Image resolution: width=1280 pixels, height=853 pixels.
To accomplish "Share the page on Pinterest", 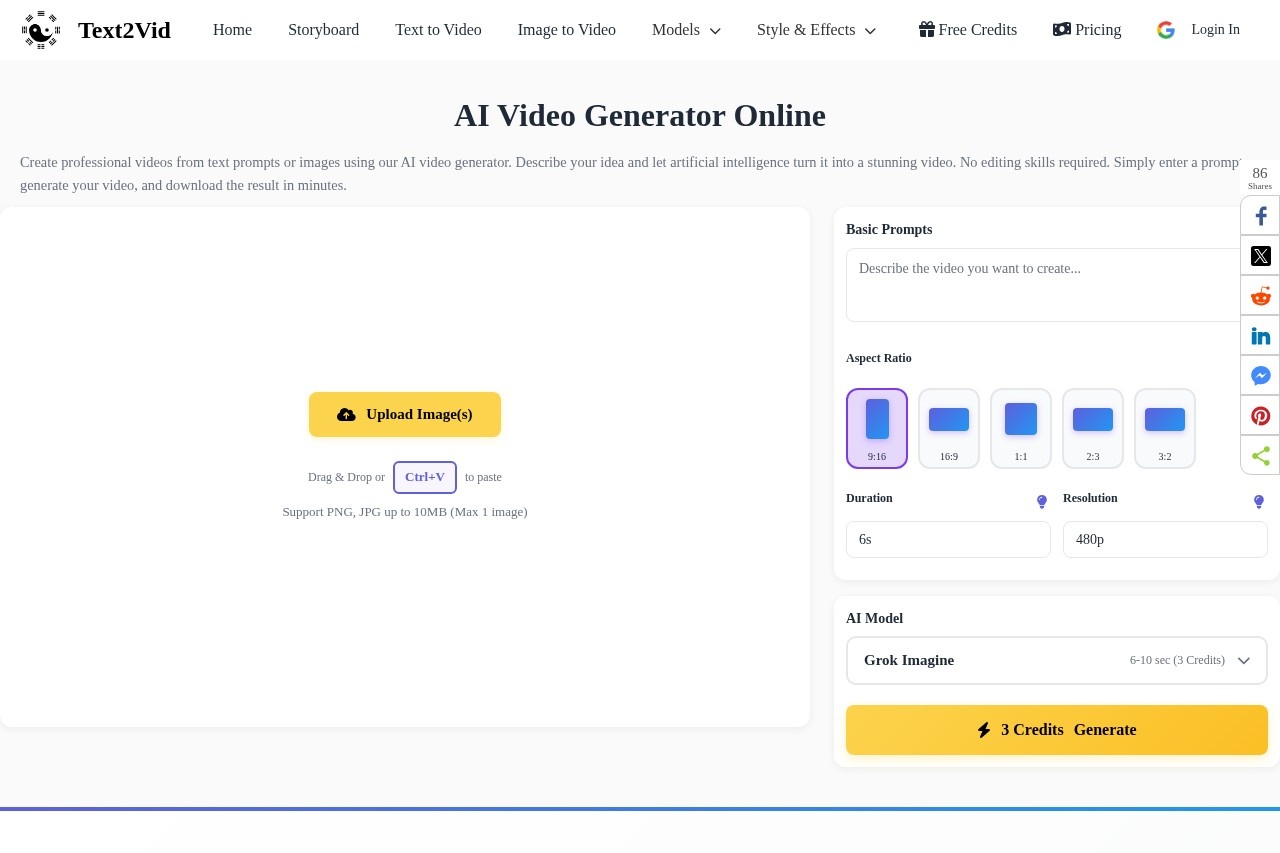I will pos(1261,416).
